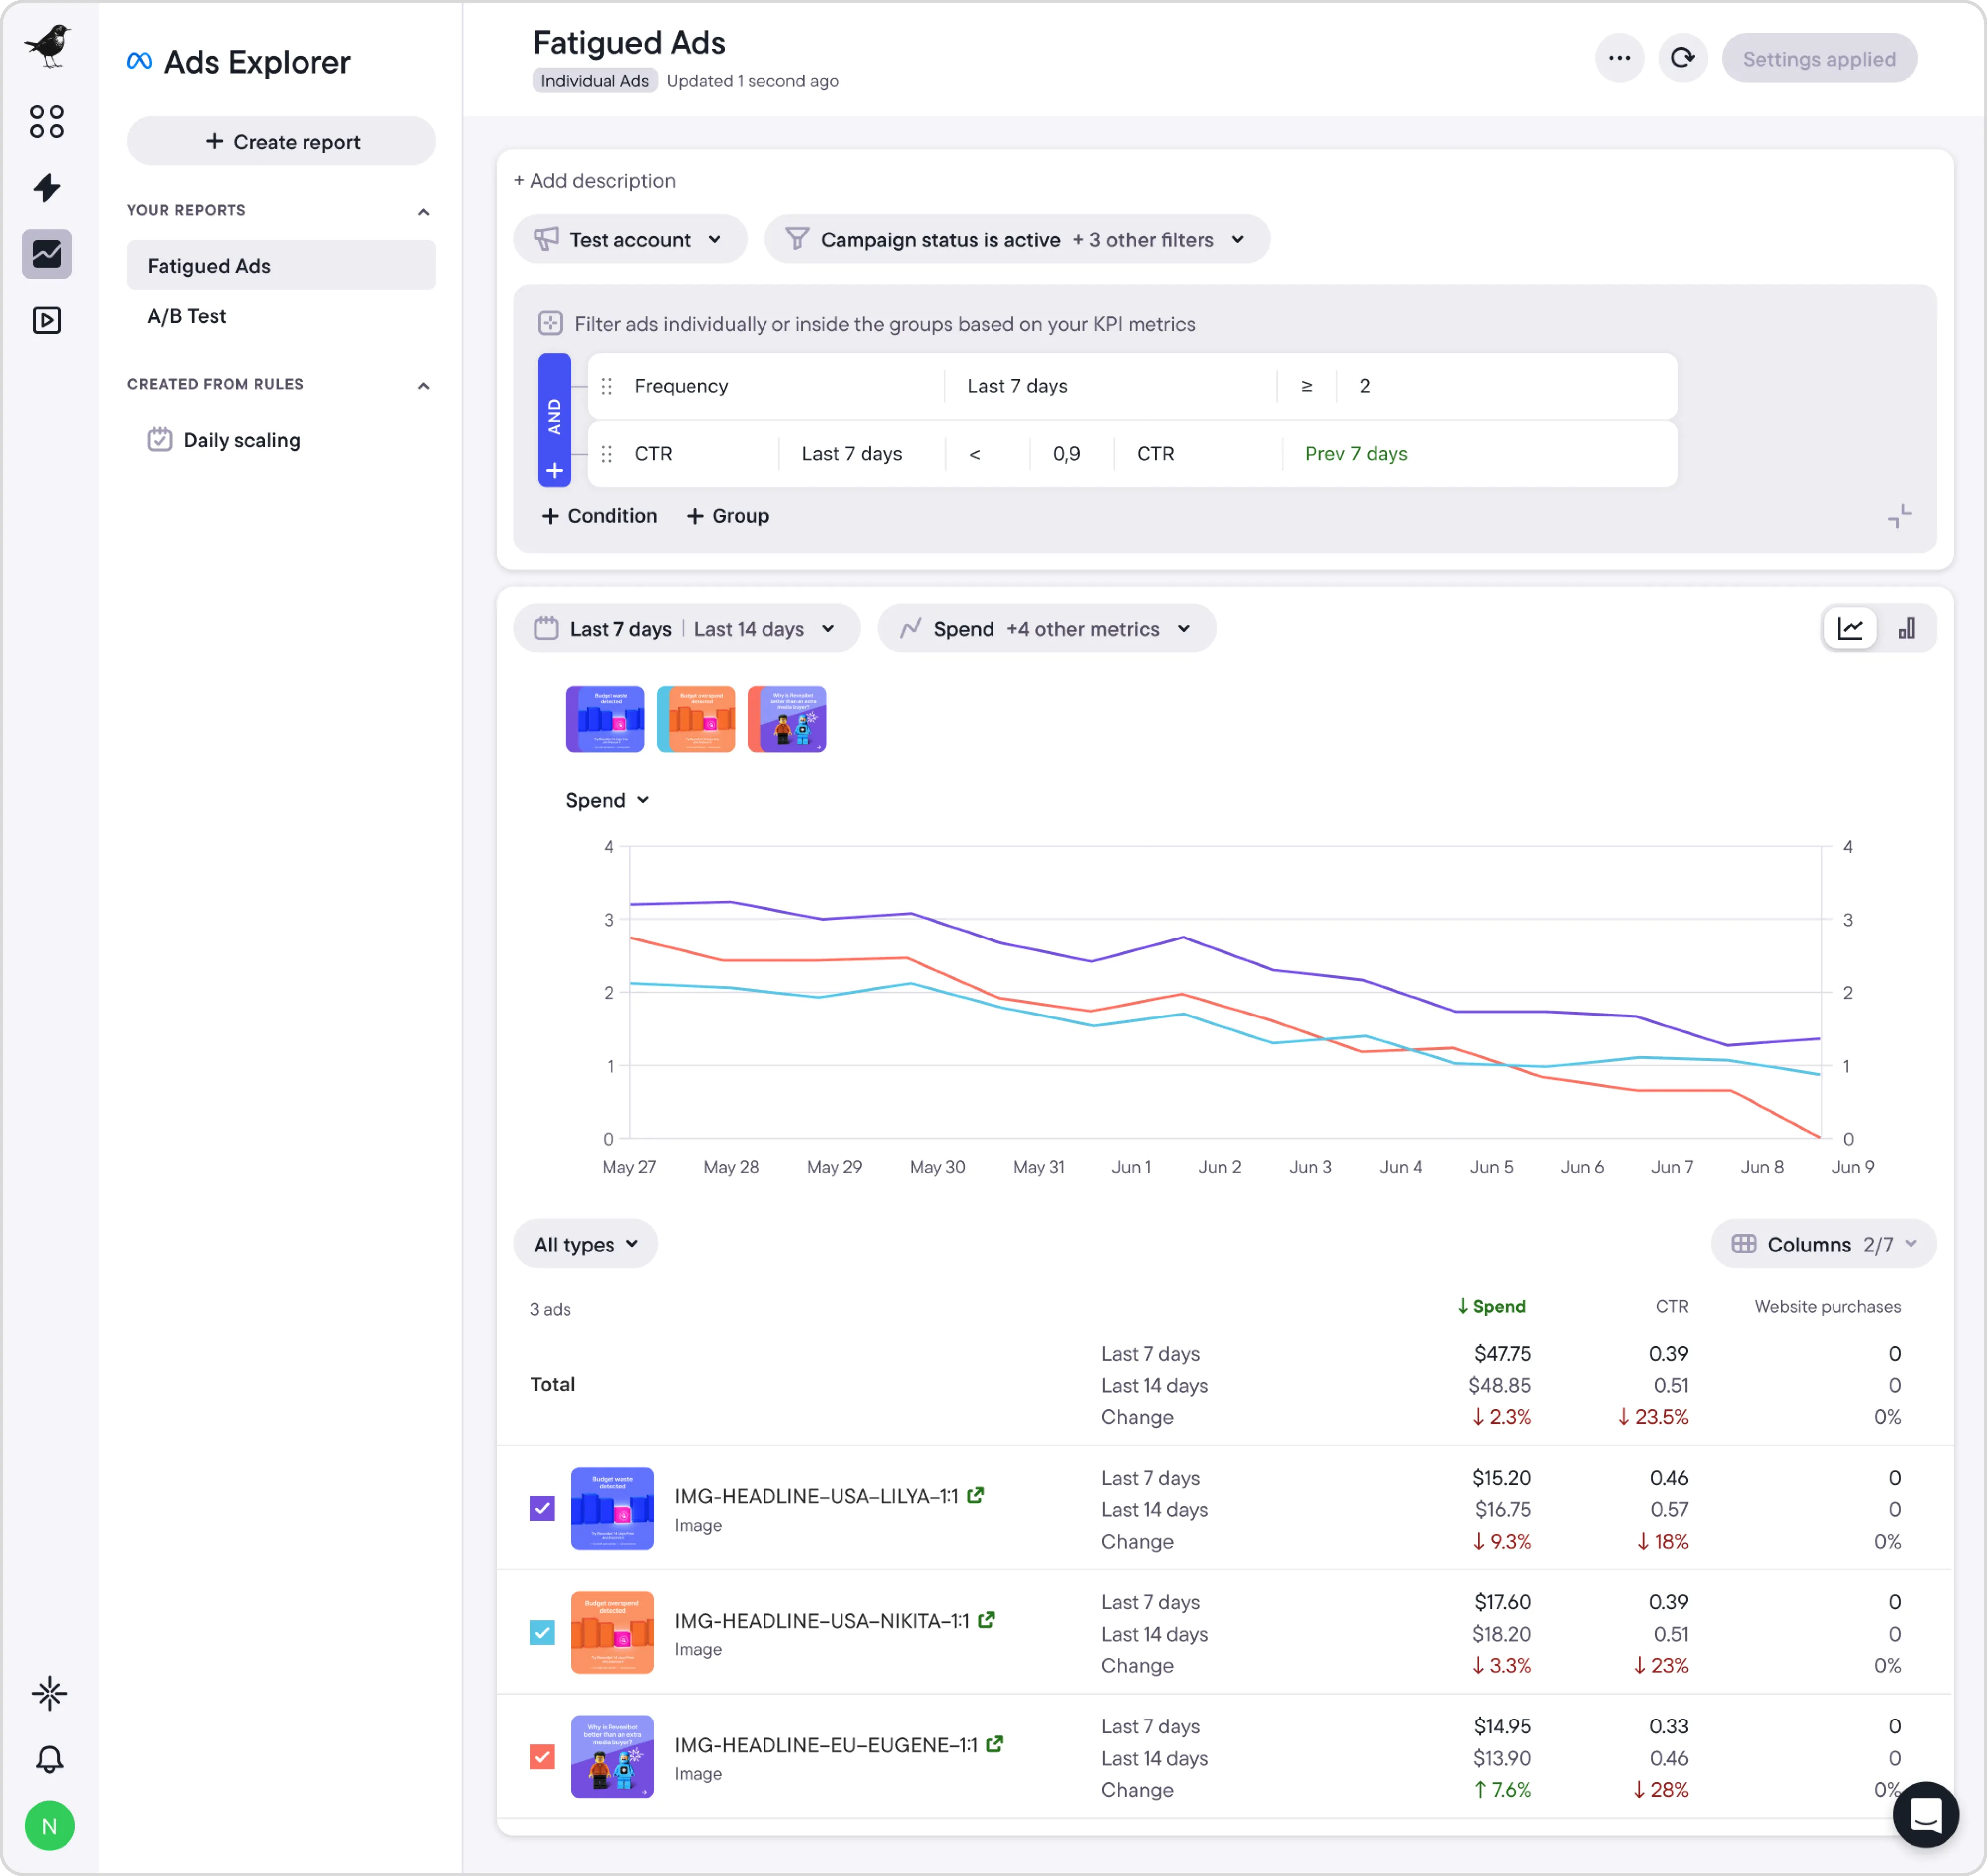Uncheck the IMG-HEADLINE-USA-LILYA-1:1 ad checkbox
This screenshot has width=1987, height=1876.
click(542, 1508)
